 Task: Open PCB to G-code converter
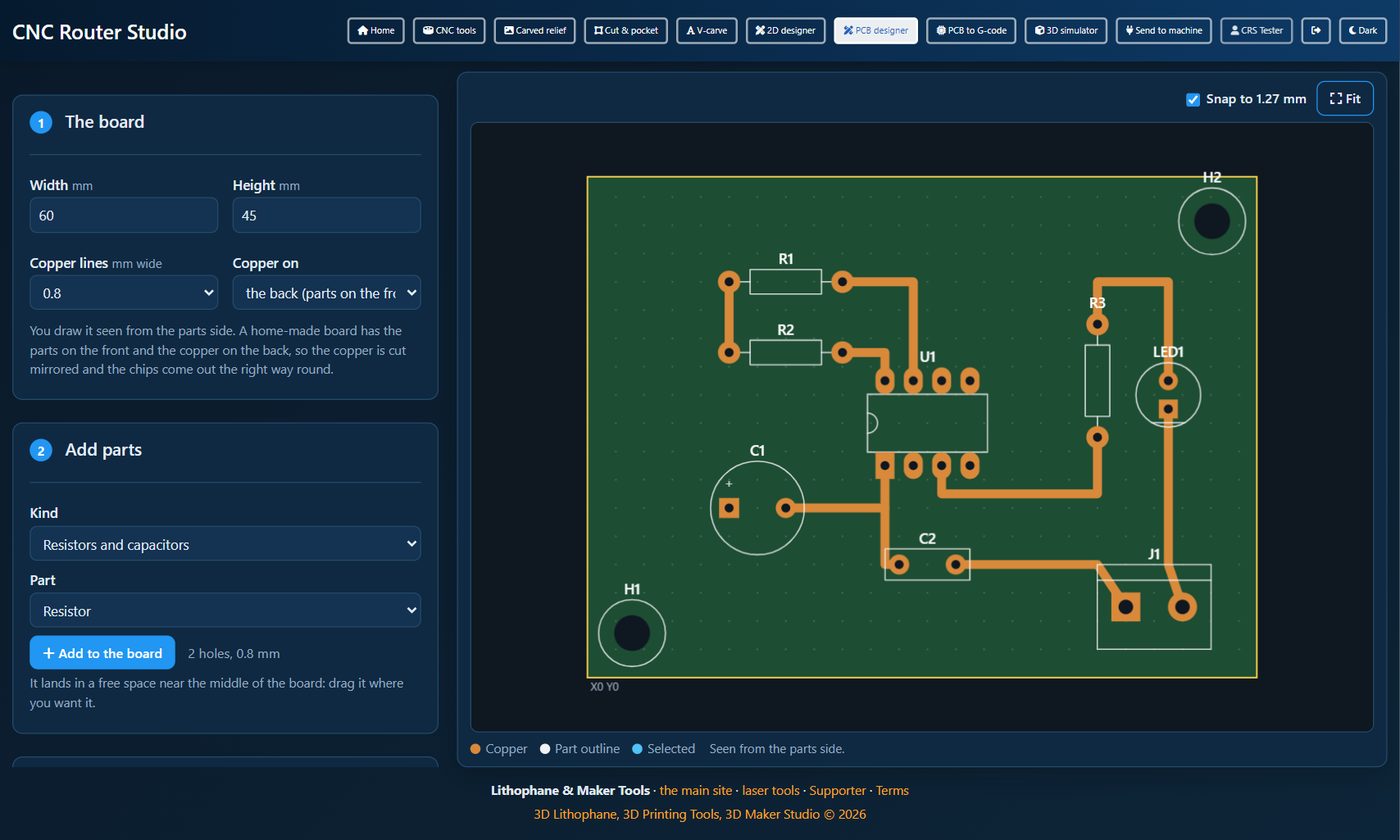point(971,30)
